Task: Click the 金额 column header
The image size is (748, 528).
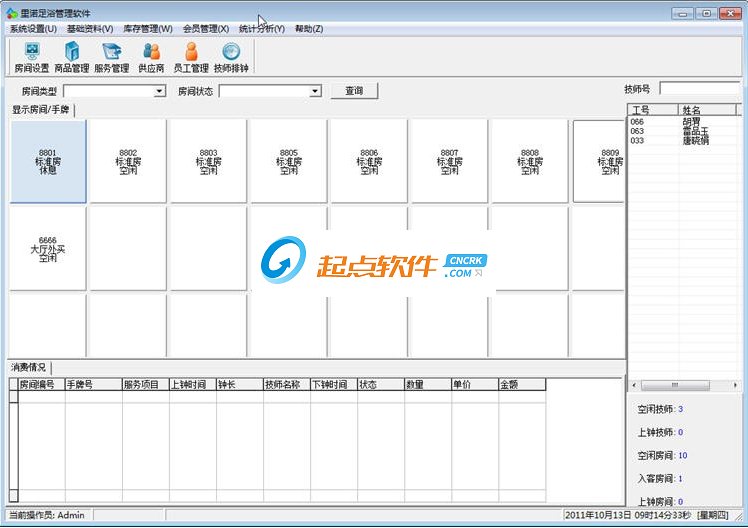Action: (522, 384)
